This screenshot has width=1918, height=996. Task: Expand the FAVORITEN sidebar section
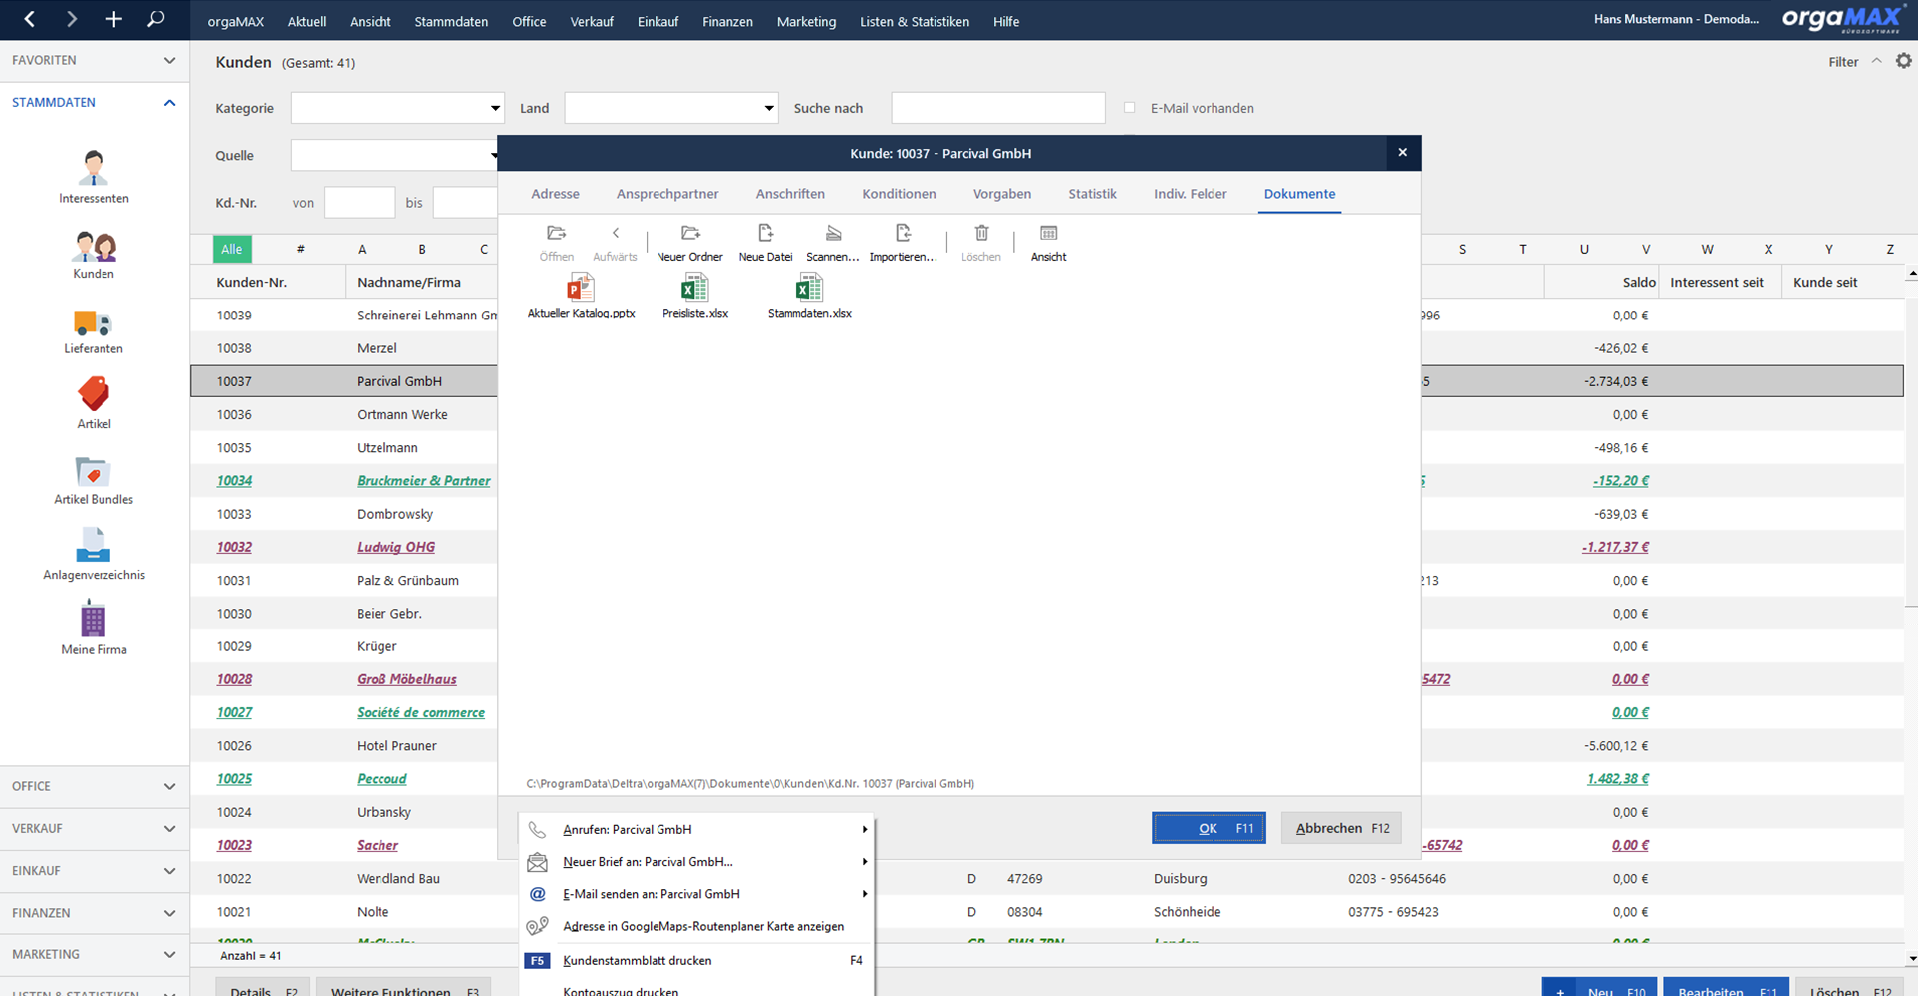94,60
